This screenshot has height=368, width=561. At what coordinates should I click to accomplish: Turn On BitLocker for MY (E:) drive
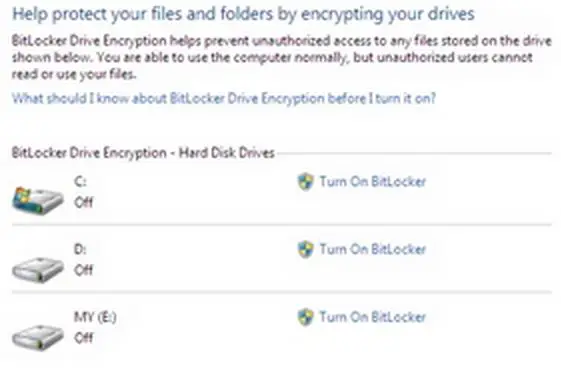coord(372,317)
